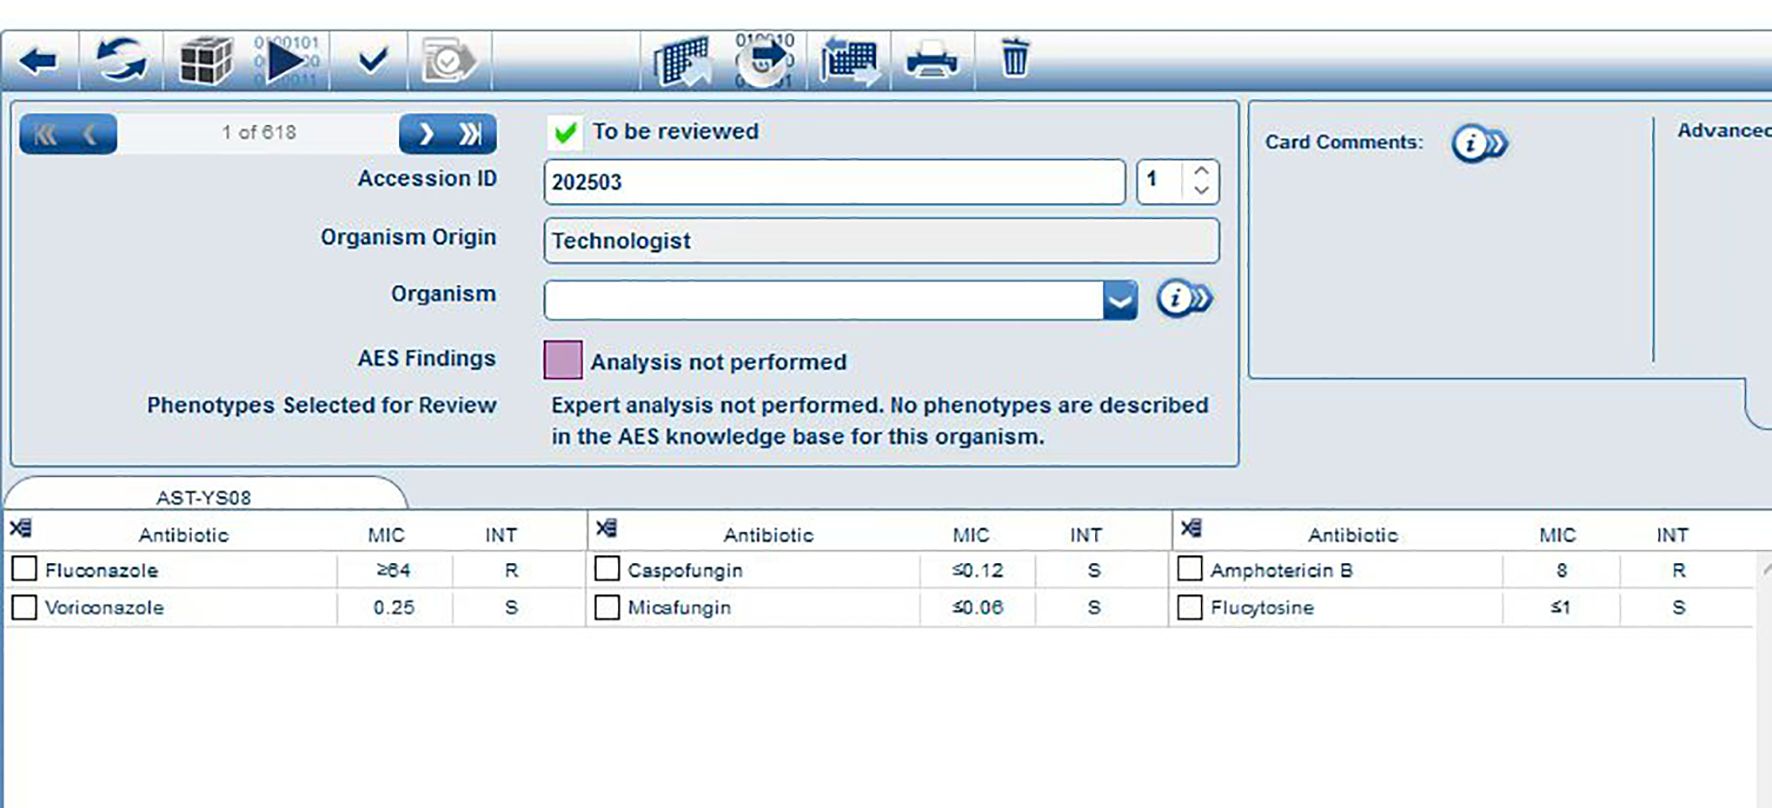Select the AST-YS08 tab
The height and width of the screenshot is (808, 1772).
pyautogui.click(x=204, y=496)
